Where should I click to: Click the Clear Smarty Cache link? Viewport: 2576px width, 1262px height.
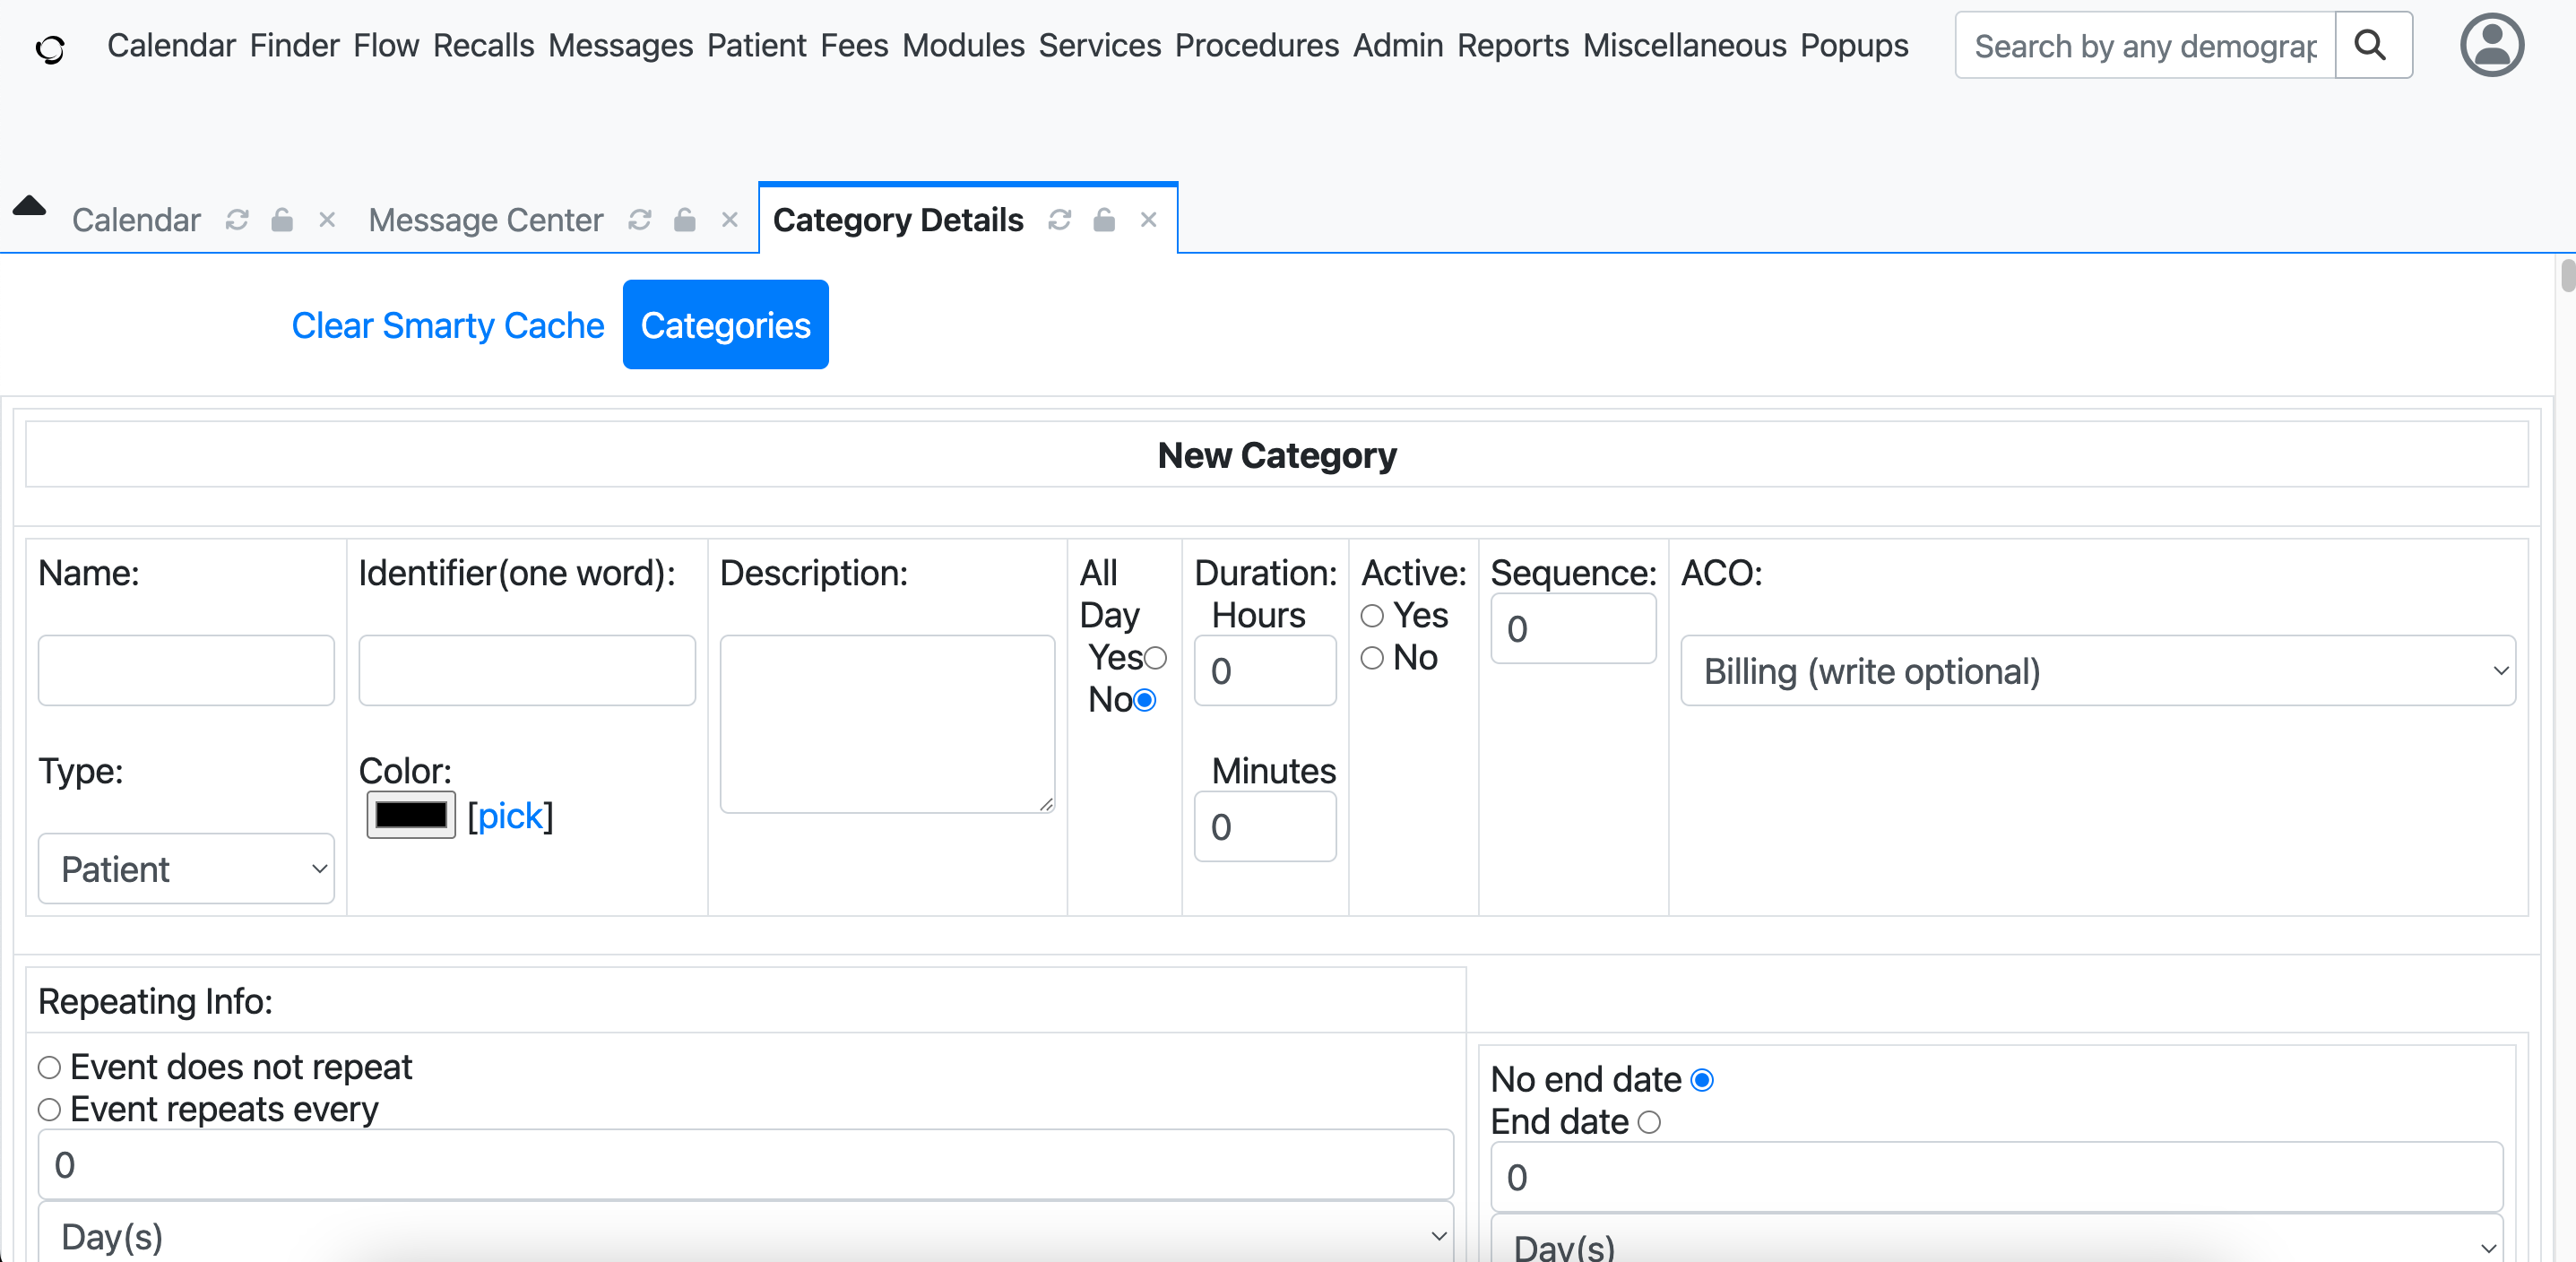click(447, 325)
